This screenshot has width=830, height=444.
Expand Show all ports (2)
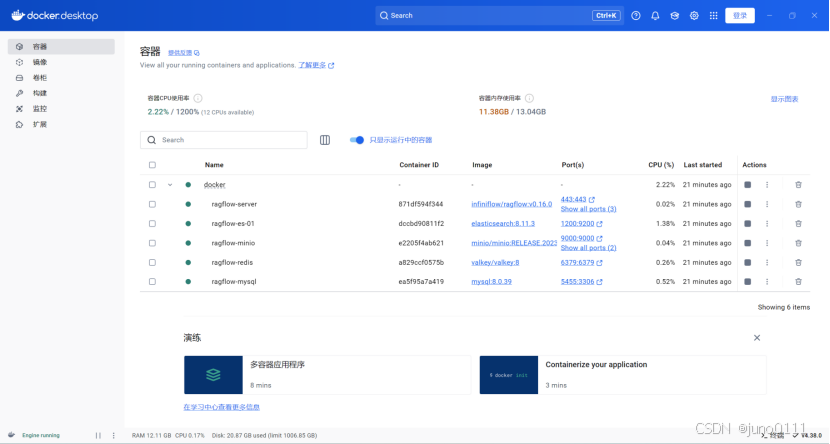(588, 248)
